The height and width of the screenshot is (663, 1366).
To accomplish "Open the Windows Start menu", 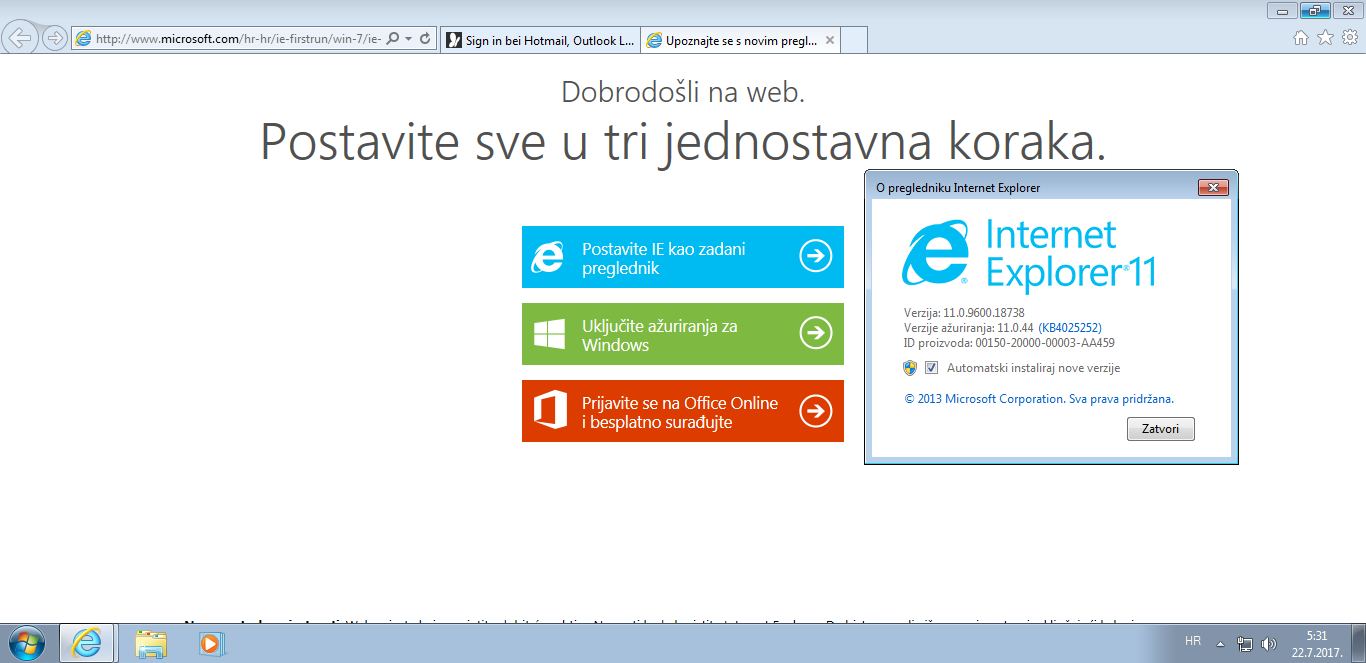I will point(27,643).
